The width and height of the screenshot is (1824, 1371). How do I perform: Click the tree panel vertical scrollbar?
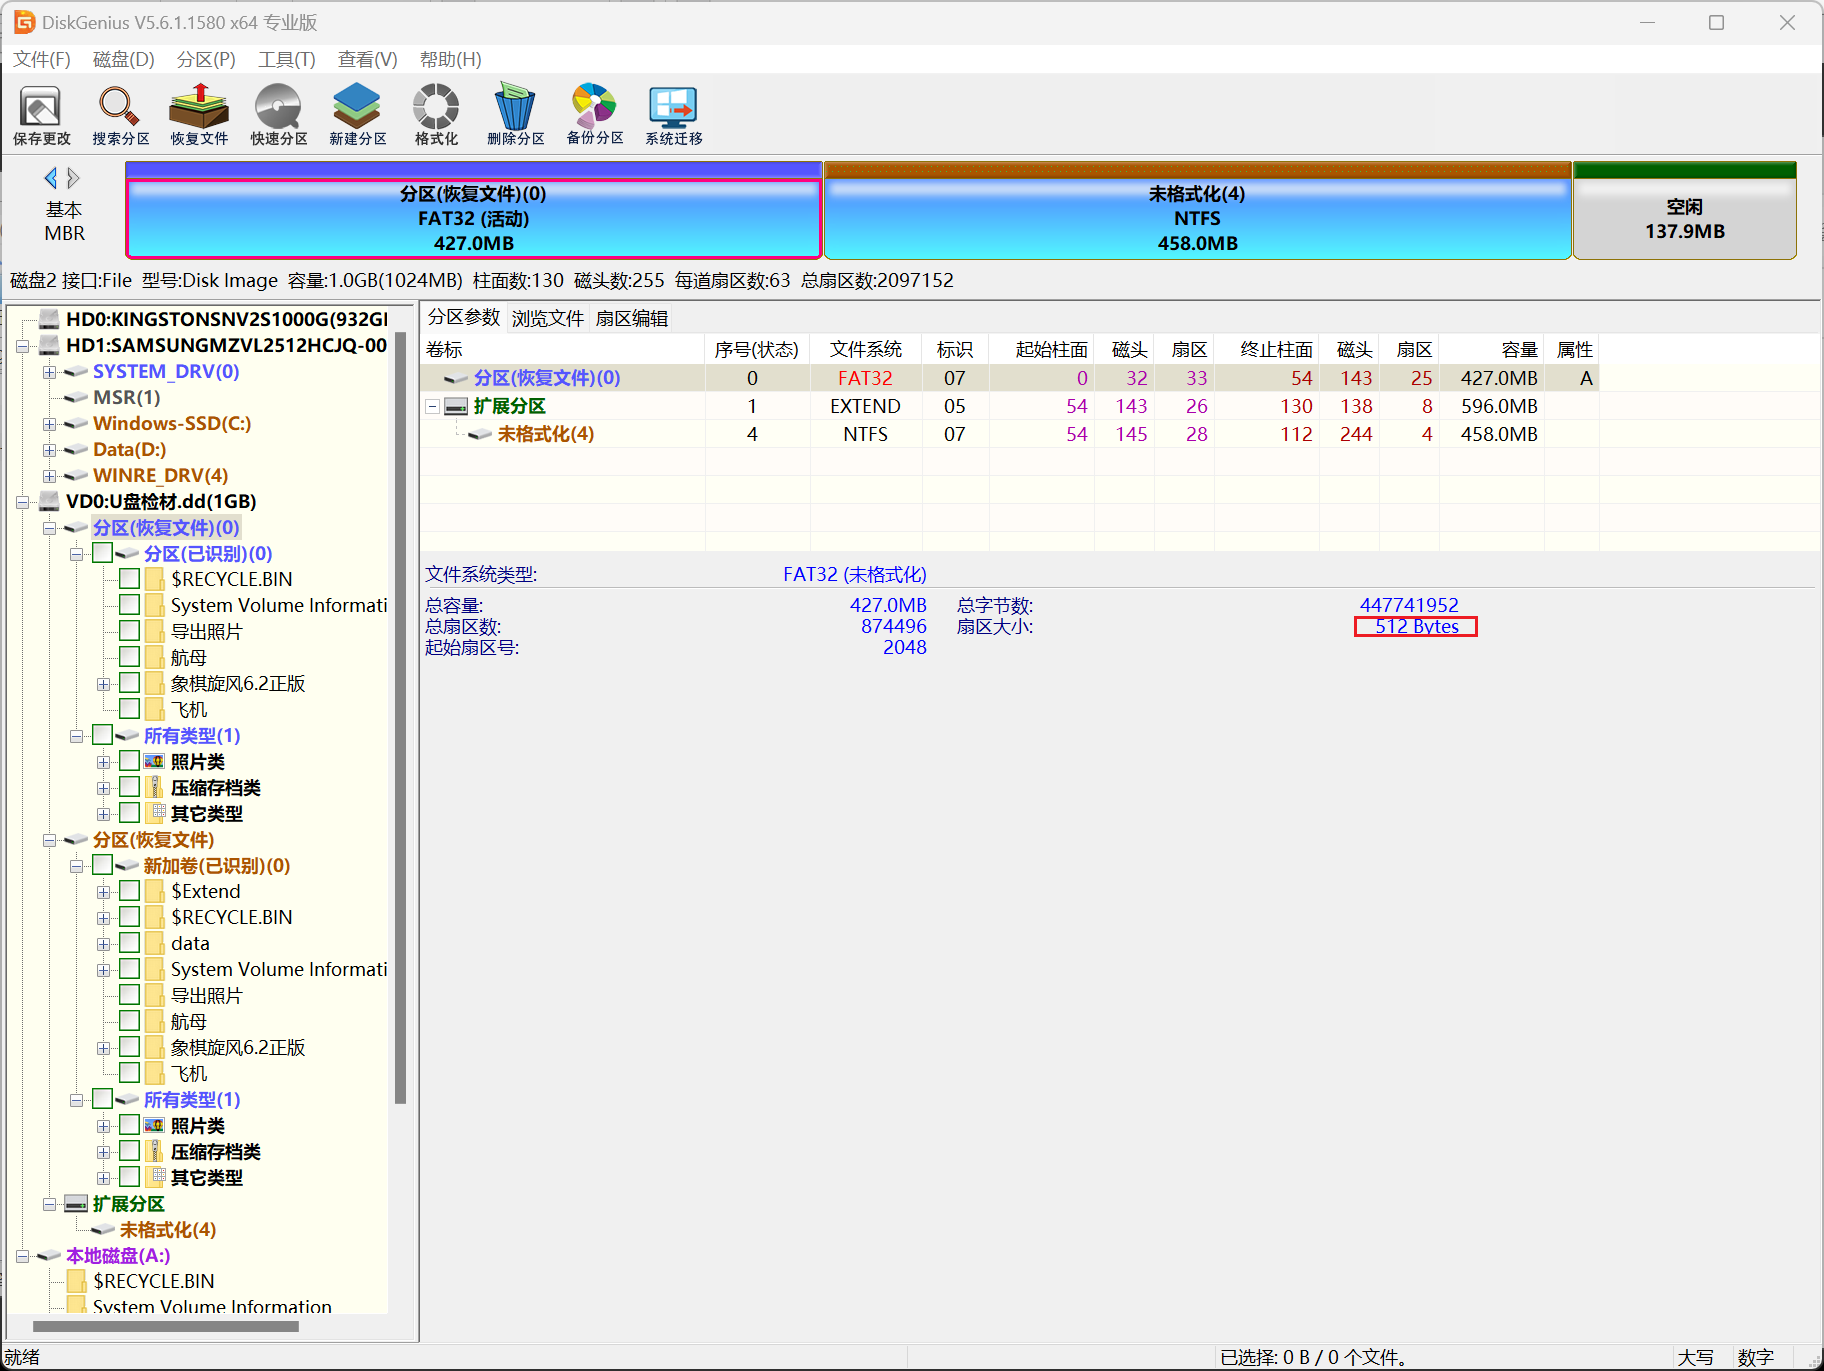pos(401,717)
